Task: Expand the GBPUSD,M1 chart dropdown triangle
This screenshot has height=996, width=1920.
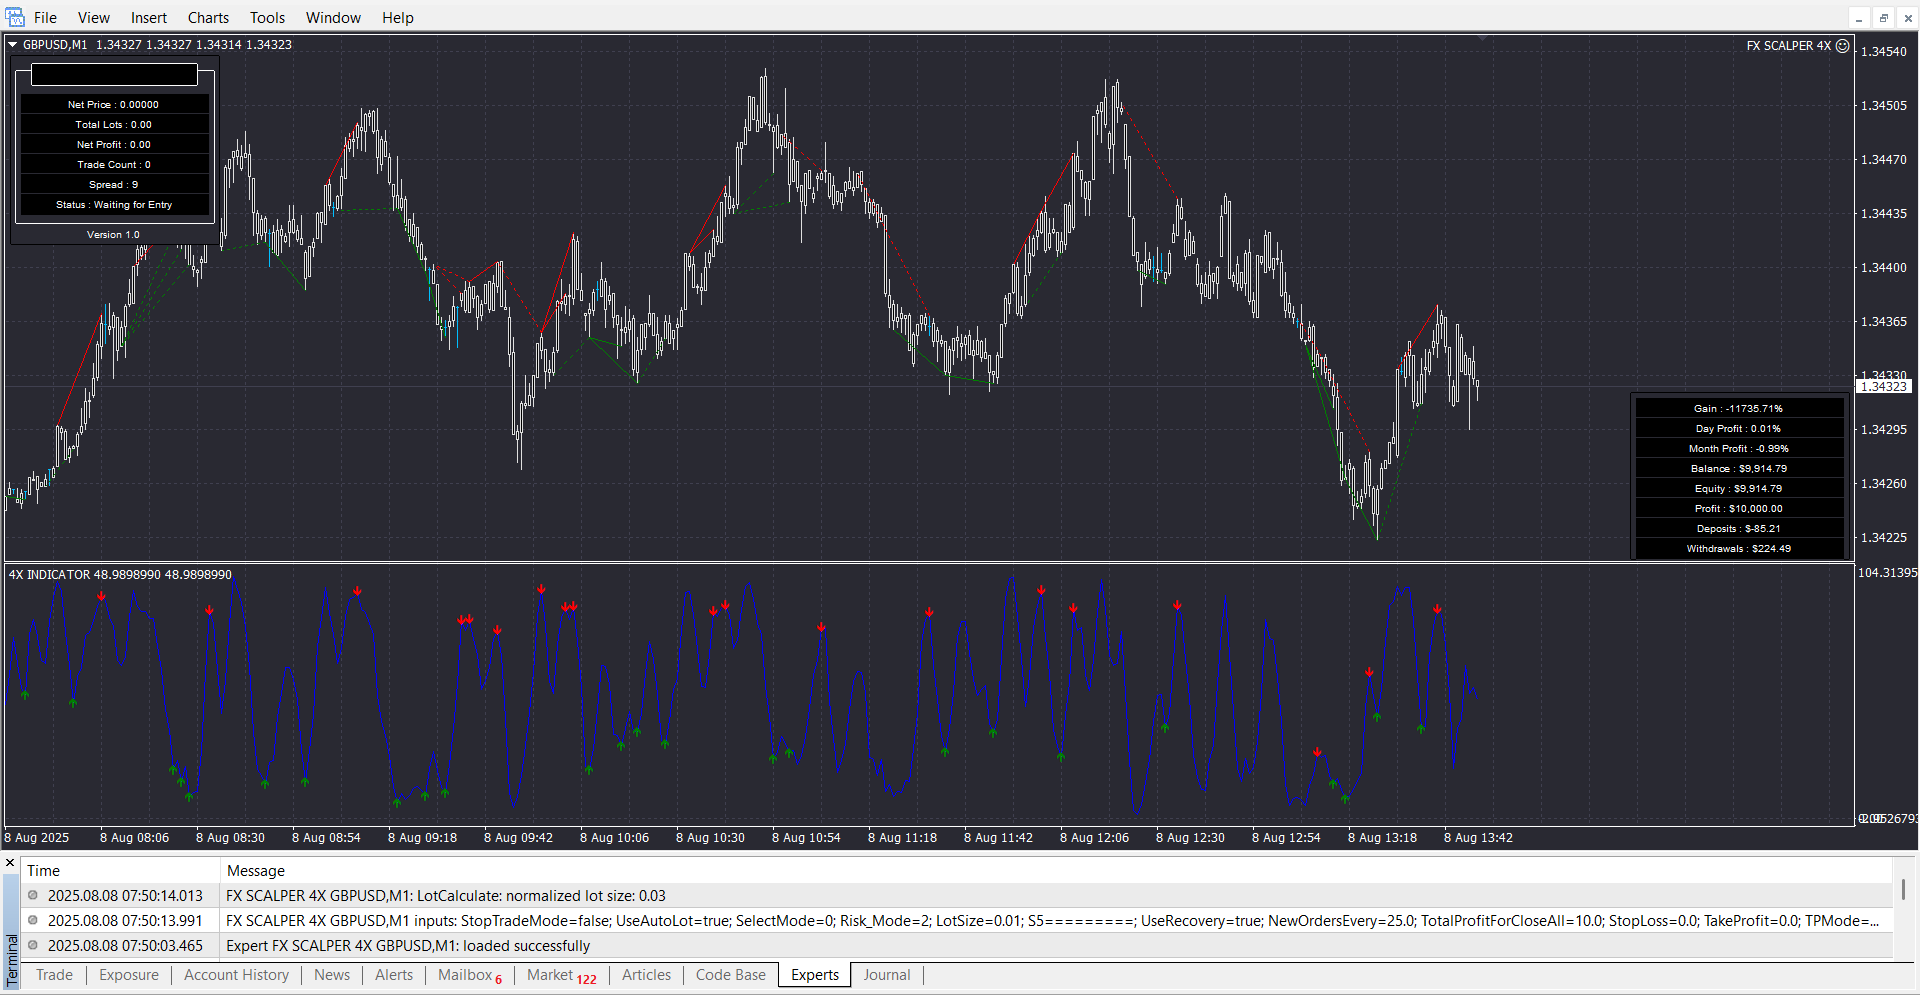Action: click(x=13, y=44)
